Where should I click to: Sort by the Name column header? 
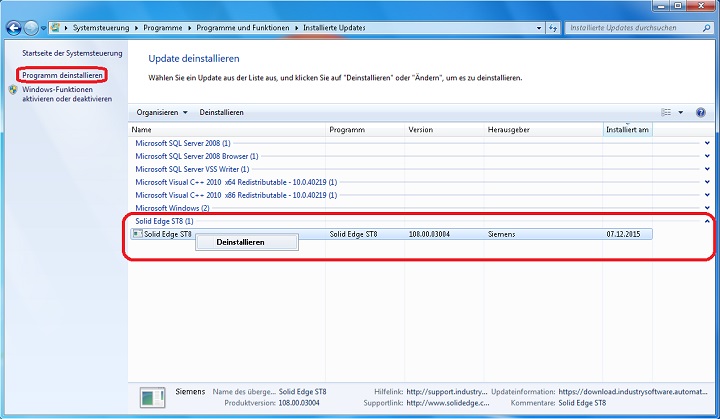[x=227, y=130]
